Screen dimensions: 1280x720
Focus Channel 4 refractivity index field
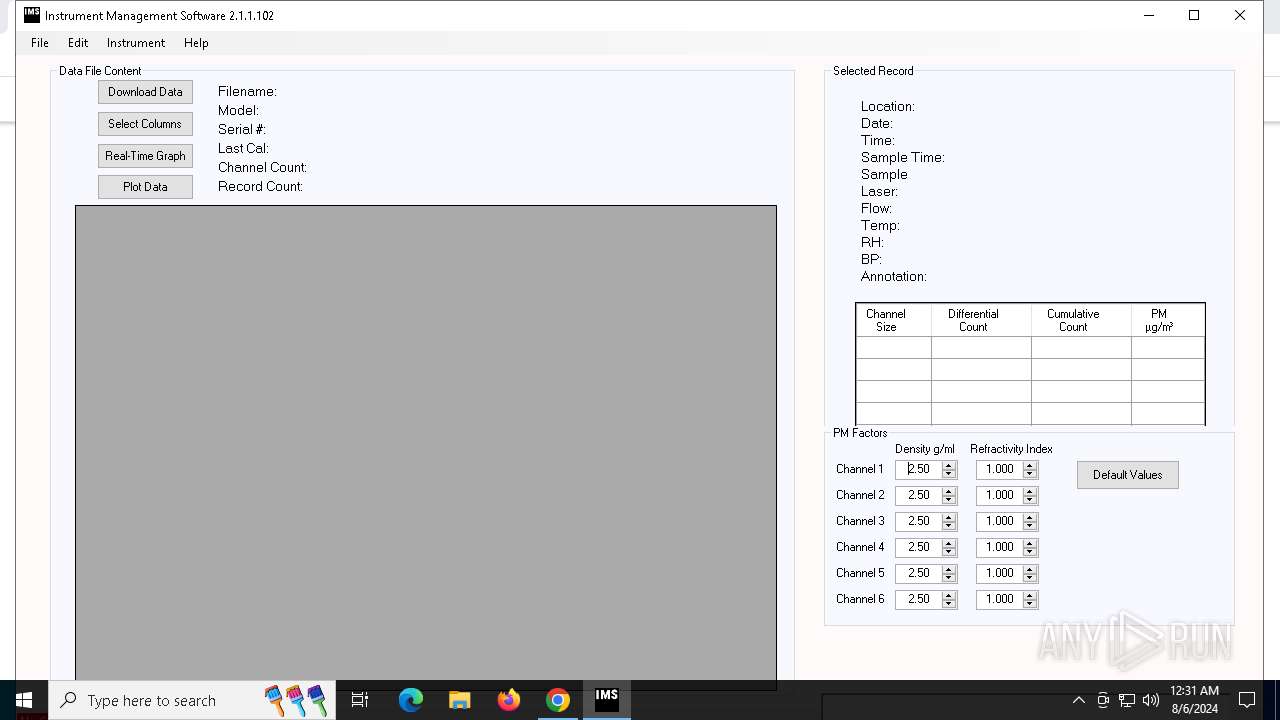999,547
